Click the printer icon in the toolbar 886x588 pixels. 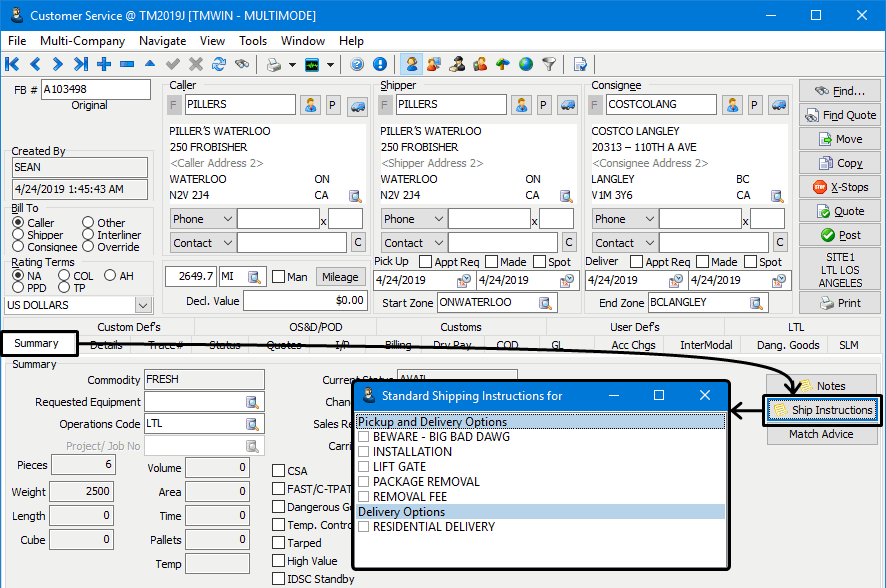pos(273,65)
